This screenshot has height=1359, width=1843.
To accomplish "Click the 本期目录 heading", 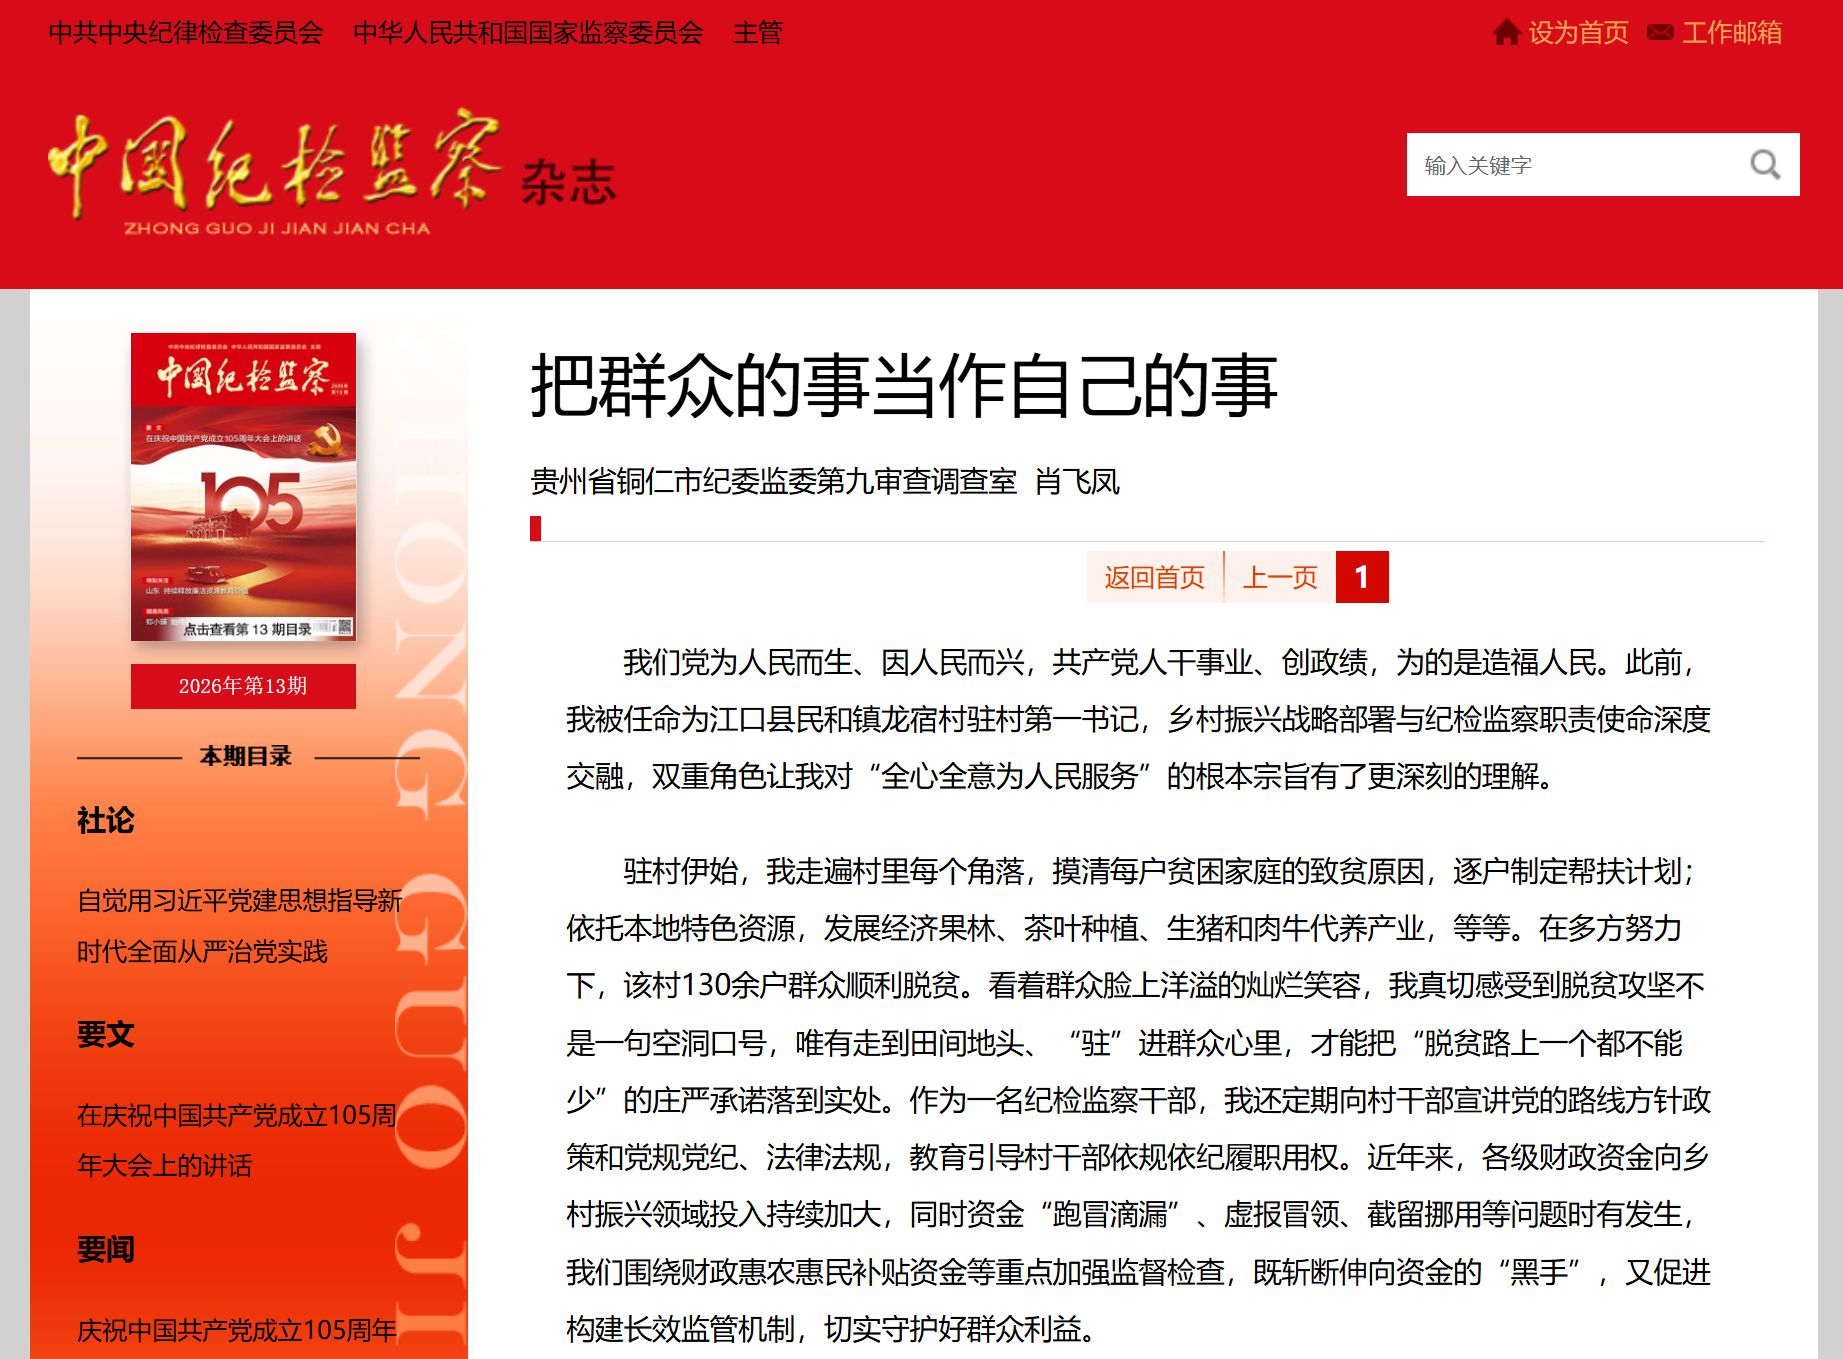I will (246, 757).
